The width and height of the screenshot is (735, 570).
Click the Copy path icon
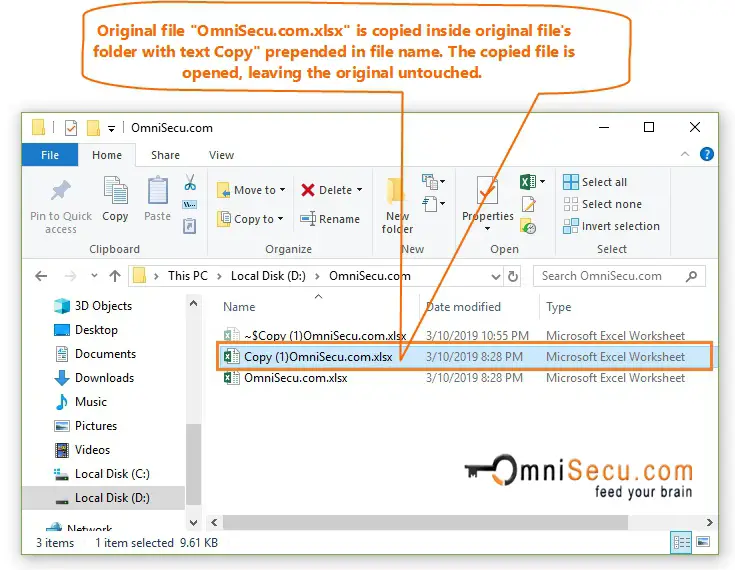[x=189, y=204]
